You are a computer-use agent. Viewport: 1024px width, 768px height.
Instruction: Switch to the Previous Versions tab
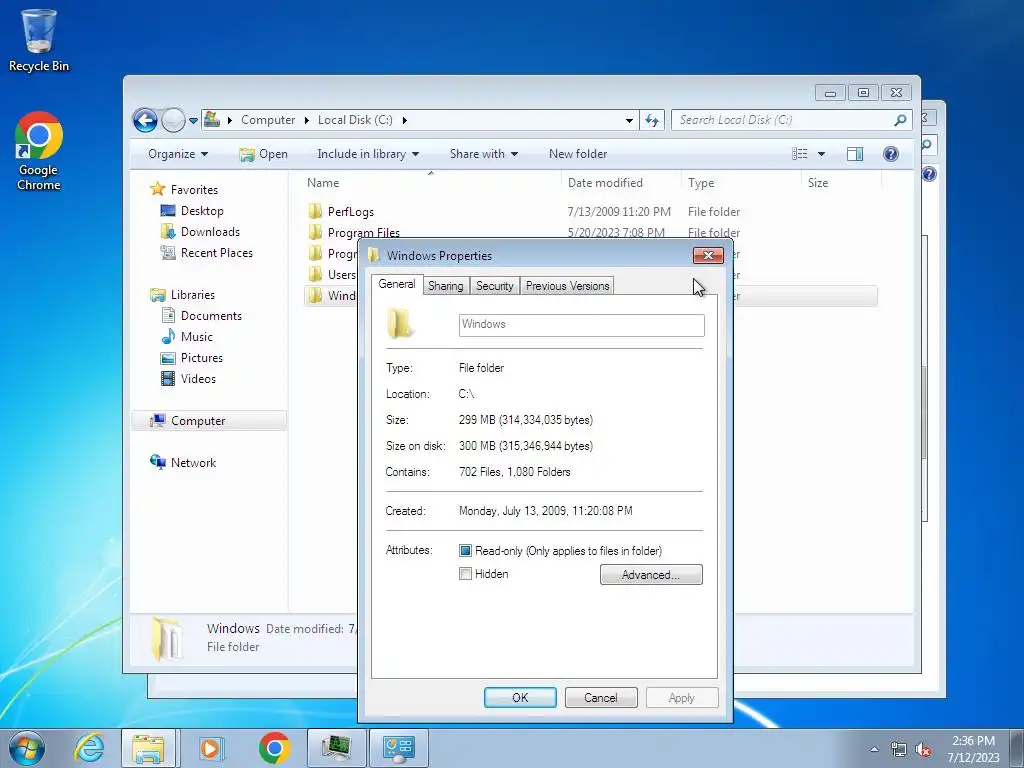(x=568, y=286)
